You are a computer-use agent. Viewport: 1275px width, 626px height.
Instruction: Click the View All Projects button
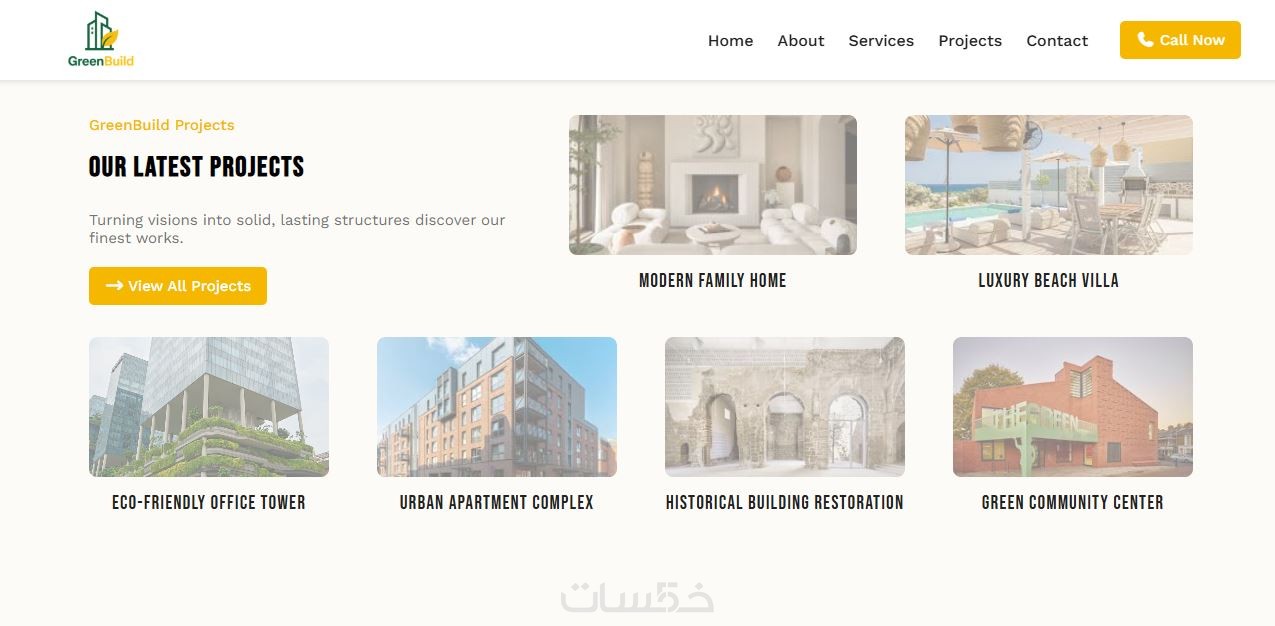click(178, 285)
